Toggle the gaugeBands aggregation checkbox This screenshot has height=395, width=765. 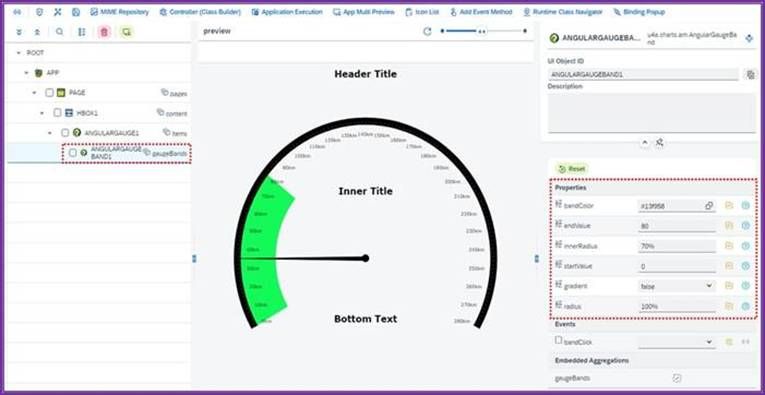point(677,378)
